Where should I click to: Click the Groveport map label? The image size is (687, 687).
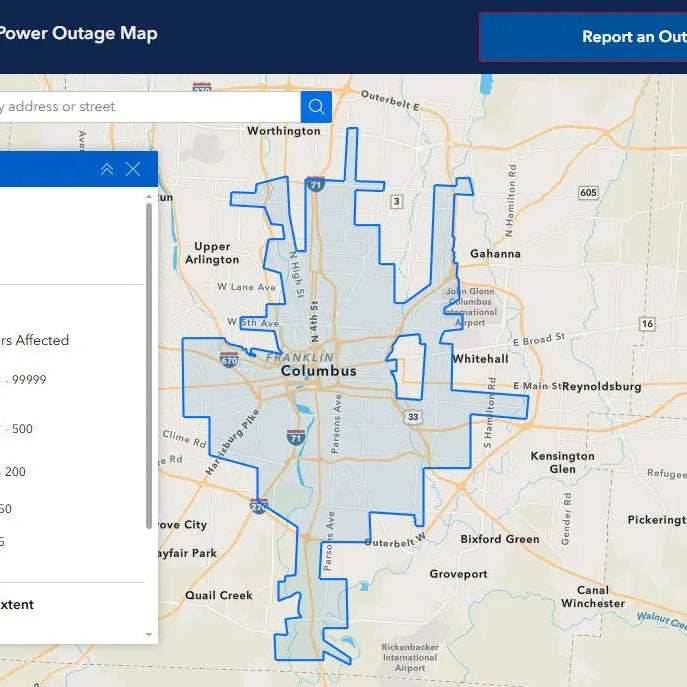point(458,574)
